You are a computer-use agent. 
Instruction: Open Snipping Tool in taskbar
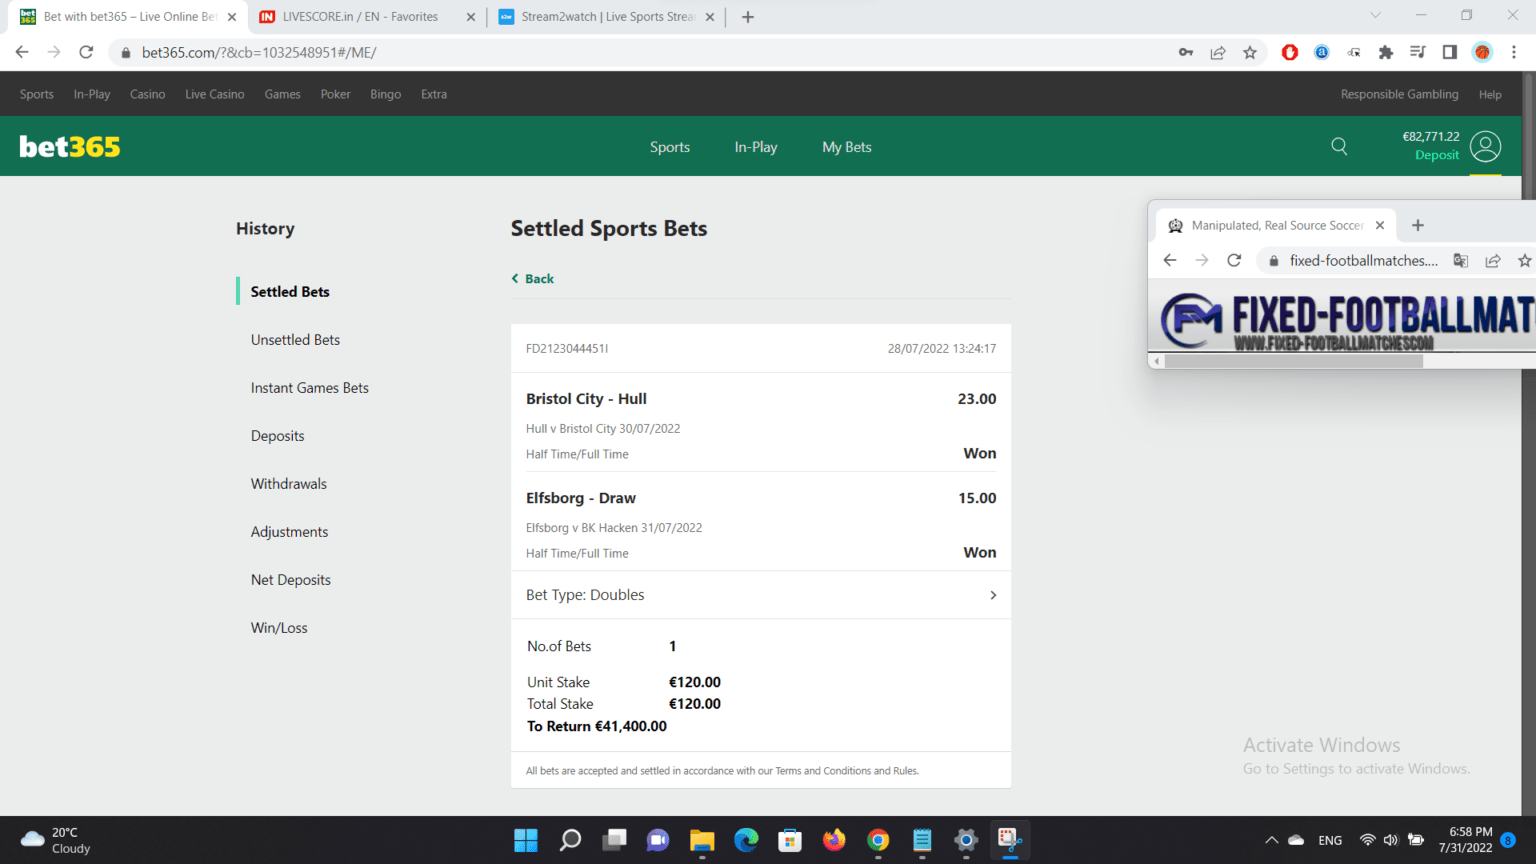1010,839
